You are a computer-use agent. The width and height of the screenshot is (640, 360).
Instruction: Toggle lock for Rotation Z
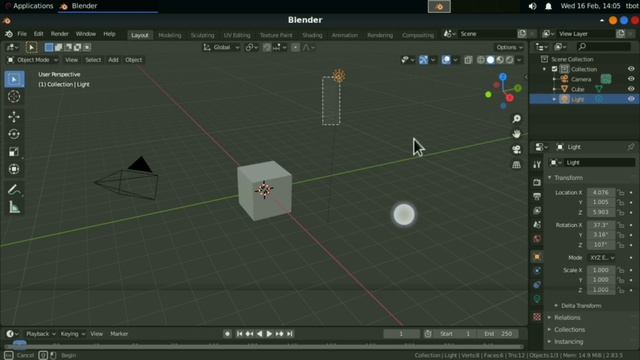pos(620,245)
